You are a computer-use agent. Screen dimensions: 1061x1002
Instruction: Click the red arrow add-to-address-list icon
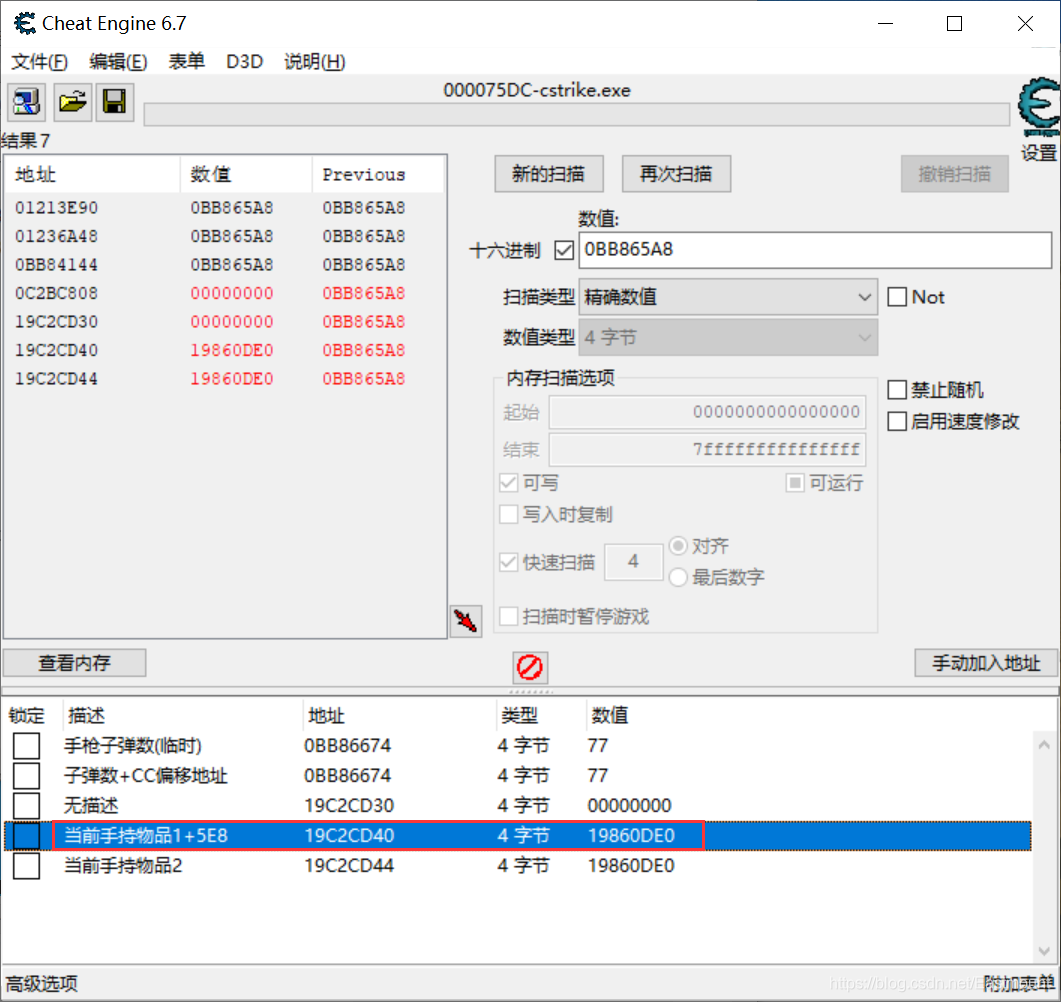(466, 620)
